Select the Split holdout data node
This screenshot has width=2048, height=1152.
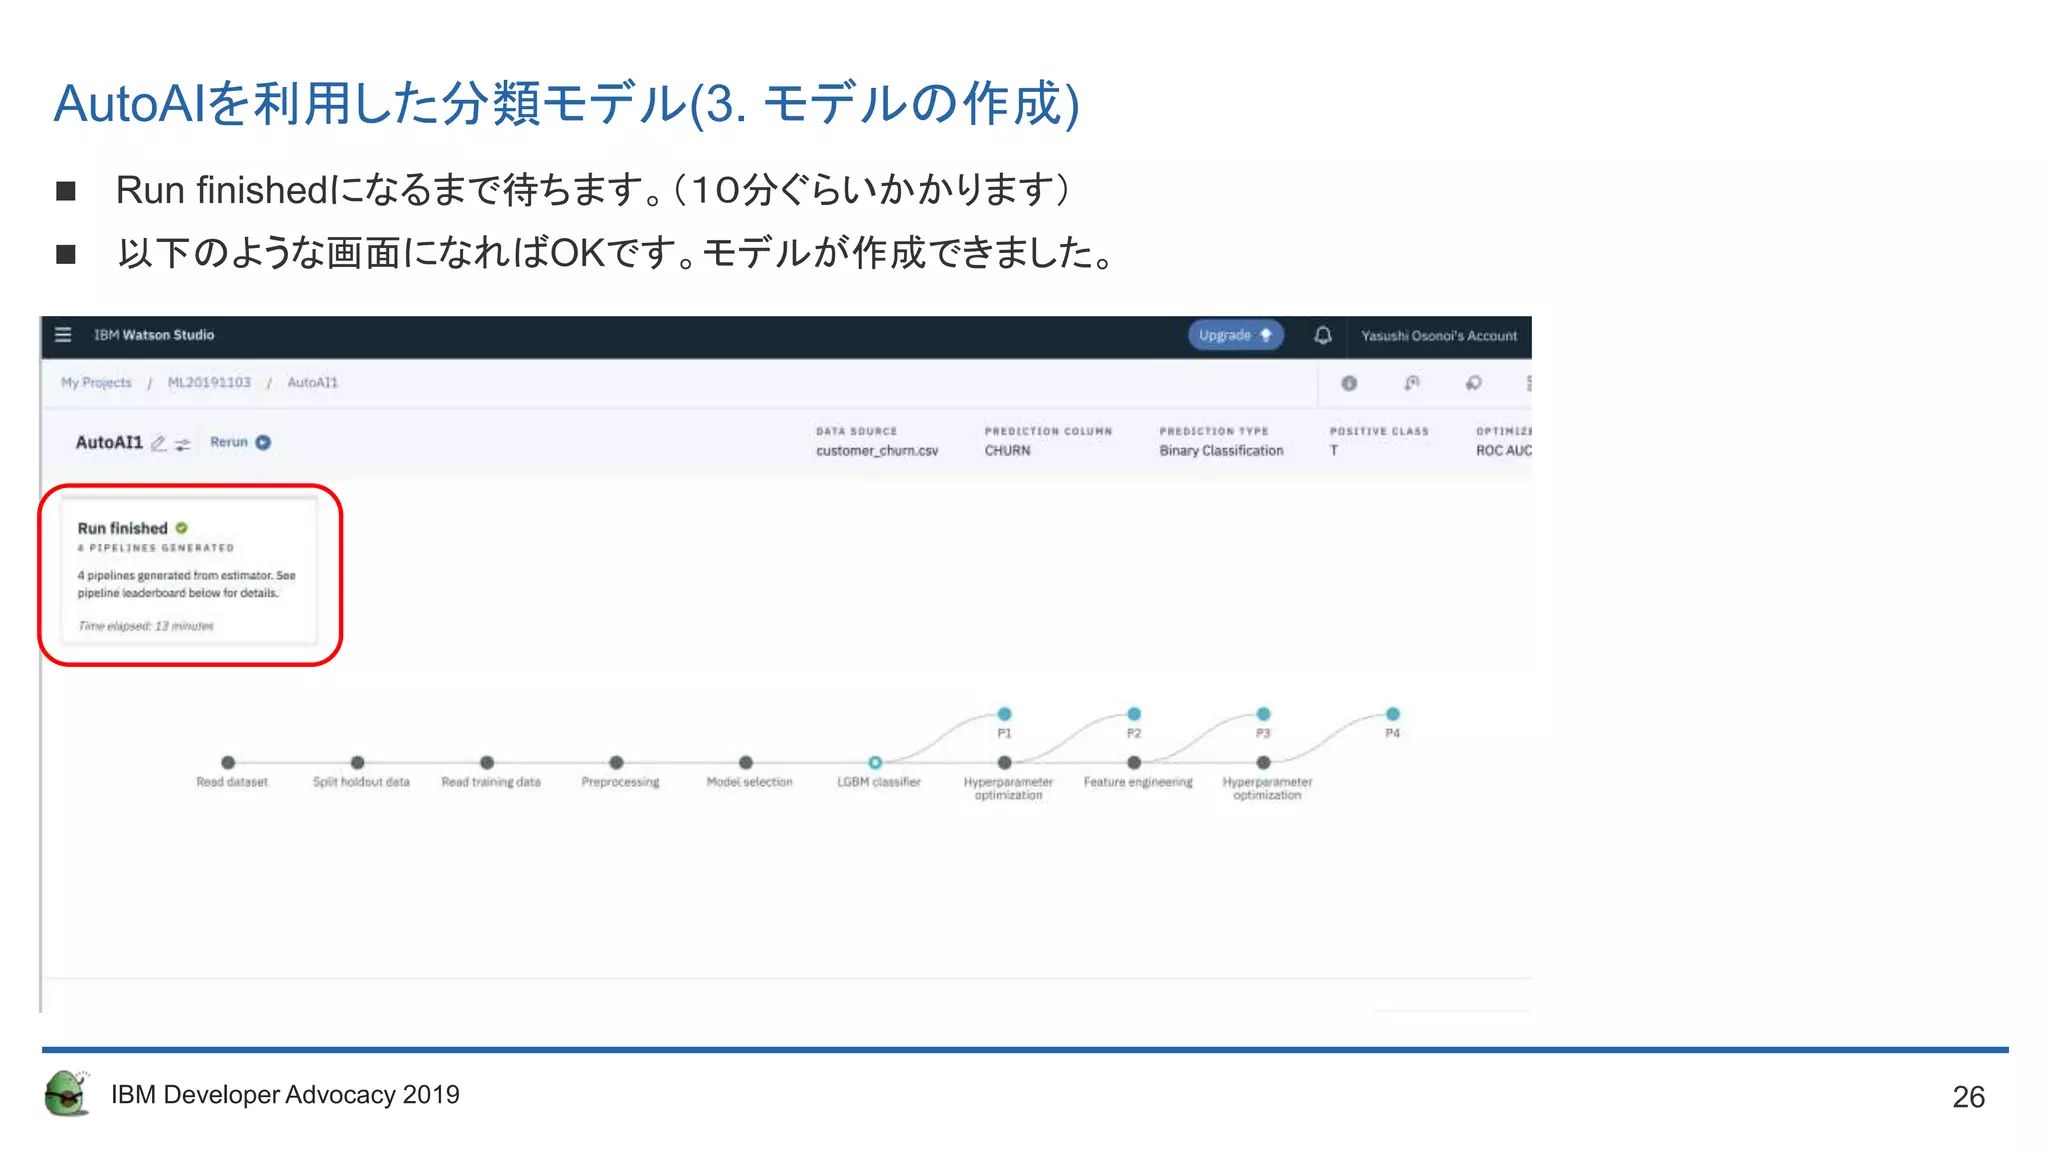pyautogui.click(x=358, y=762)
